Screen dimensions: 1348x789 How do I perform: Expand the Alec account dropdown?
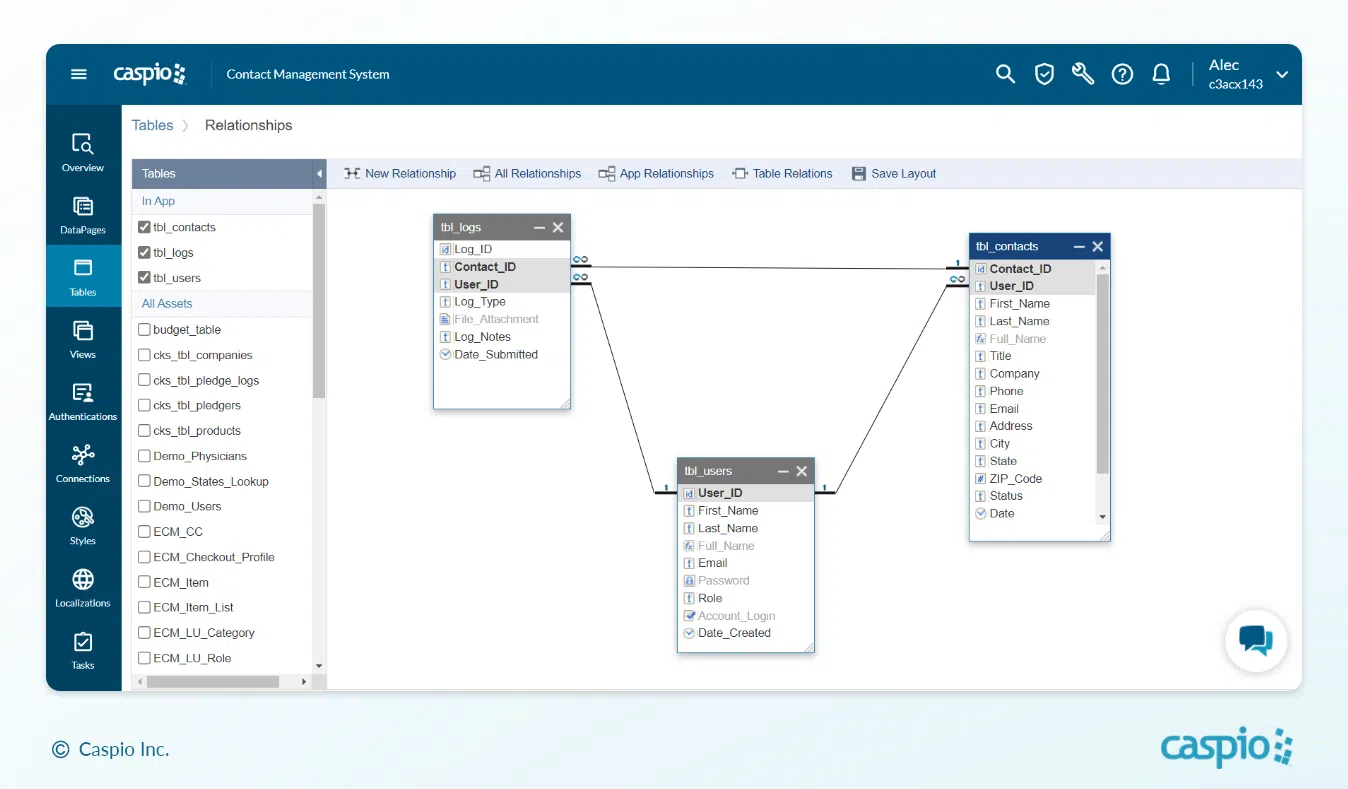click(x=1281, y=75)
